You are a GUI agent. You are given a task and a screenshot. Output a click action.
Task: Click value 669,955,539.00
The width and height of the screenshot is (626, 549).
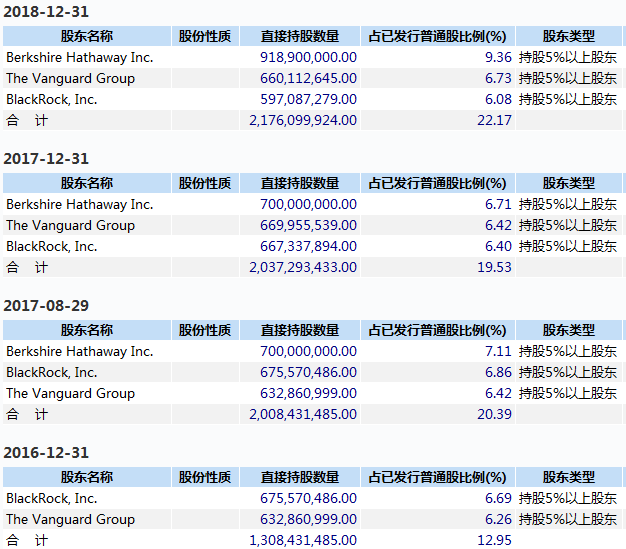pyautogui.click(x=308, y=225)
